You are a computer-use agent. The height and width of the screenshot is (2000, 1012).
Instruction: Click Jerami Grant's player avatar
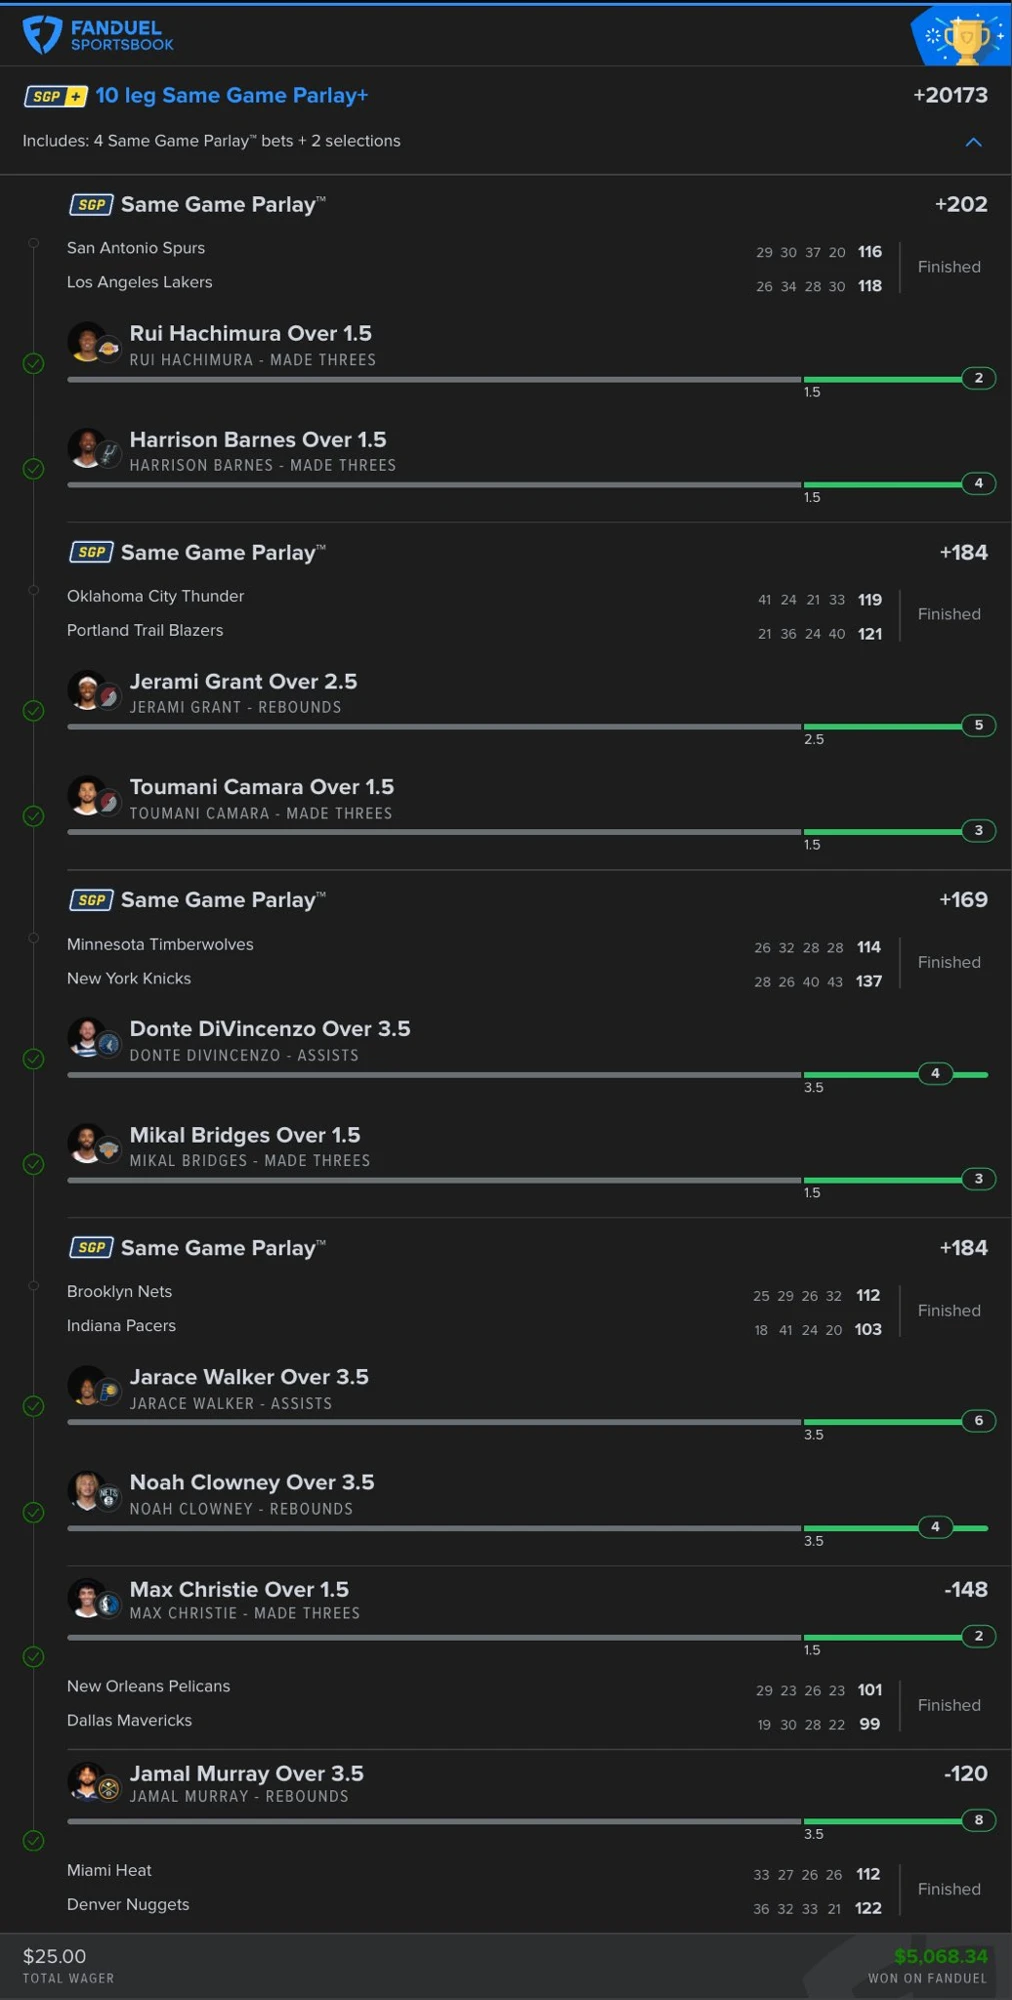[x=87, y=690]
